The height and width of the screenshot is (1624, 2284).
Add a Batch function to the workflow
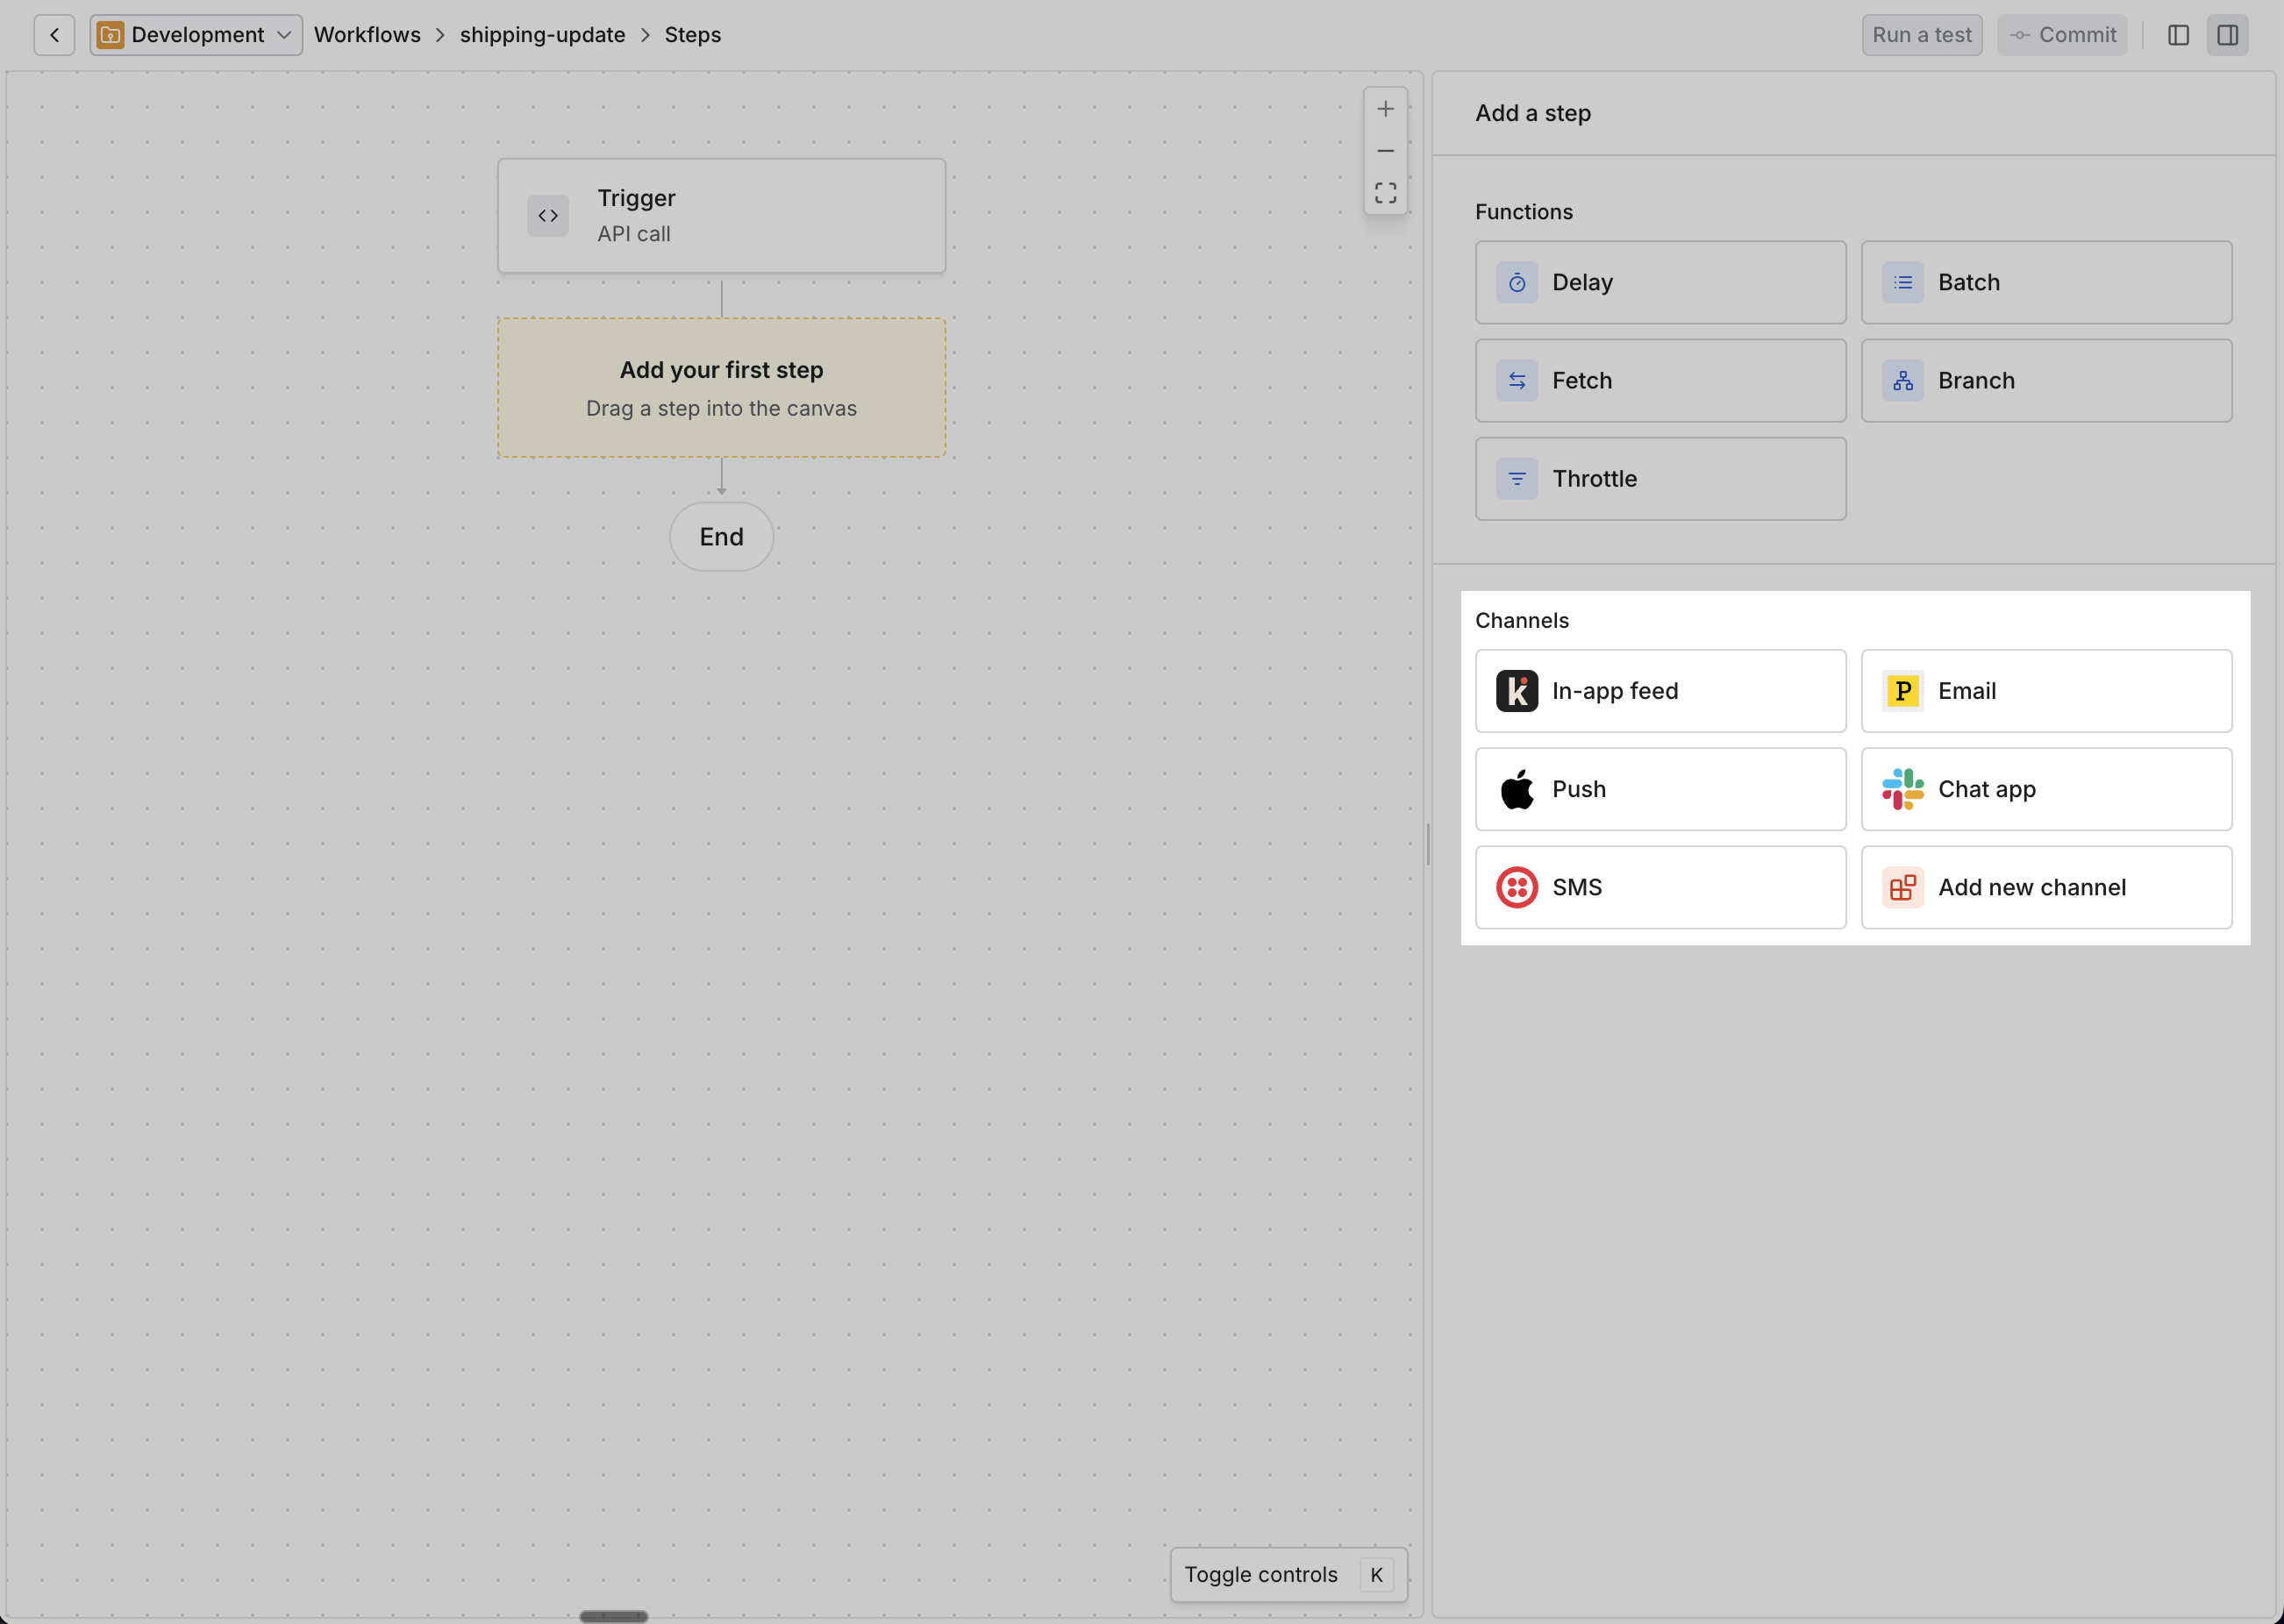point(2046,282)
